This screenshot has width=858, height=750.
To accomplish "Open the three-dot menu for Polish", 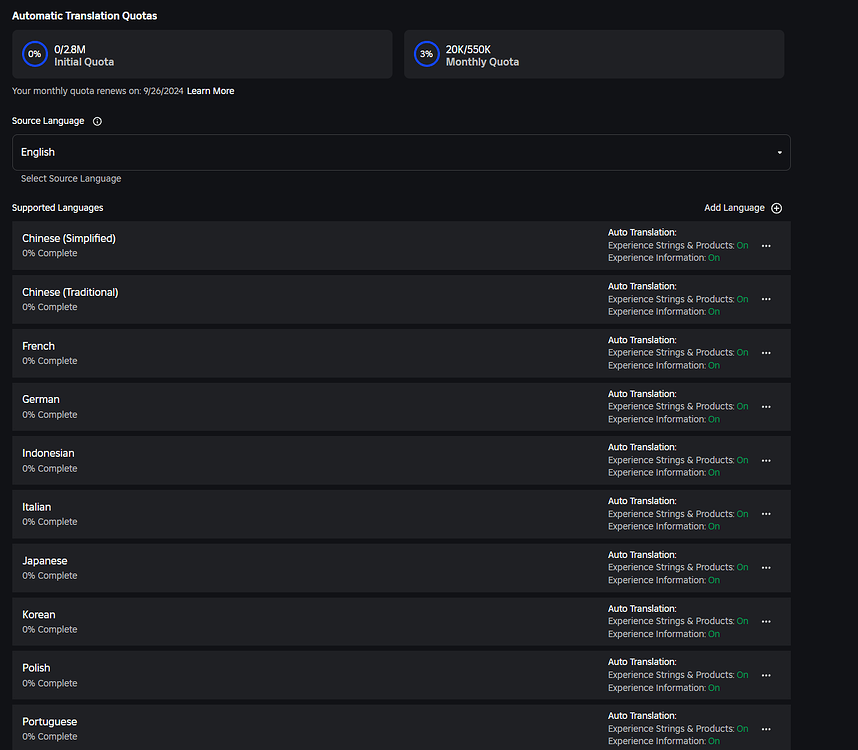I will (766, 675).
